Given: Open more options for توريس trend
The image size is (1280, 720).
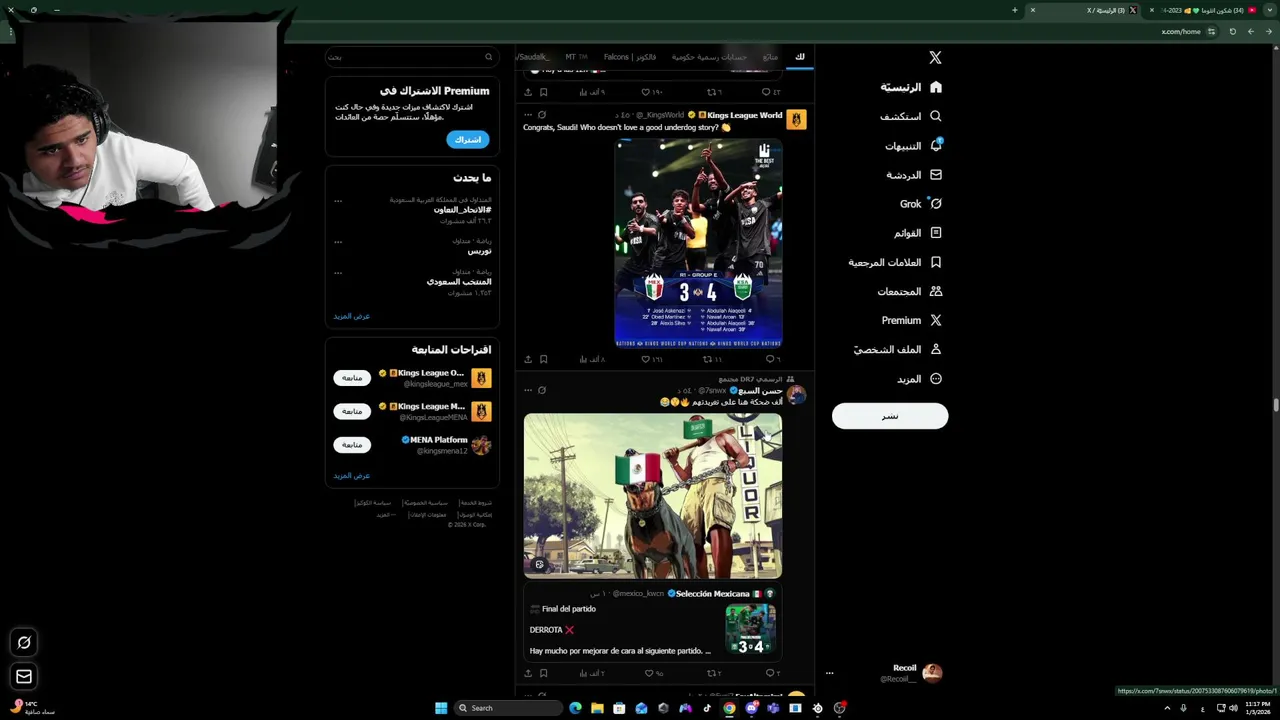Looking at the screenshot, I should [x=338, y=241].
